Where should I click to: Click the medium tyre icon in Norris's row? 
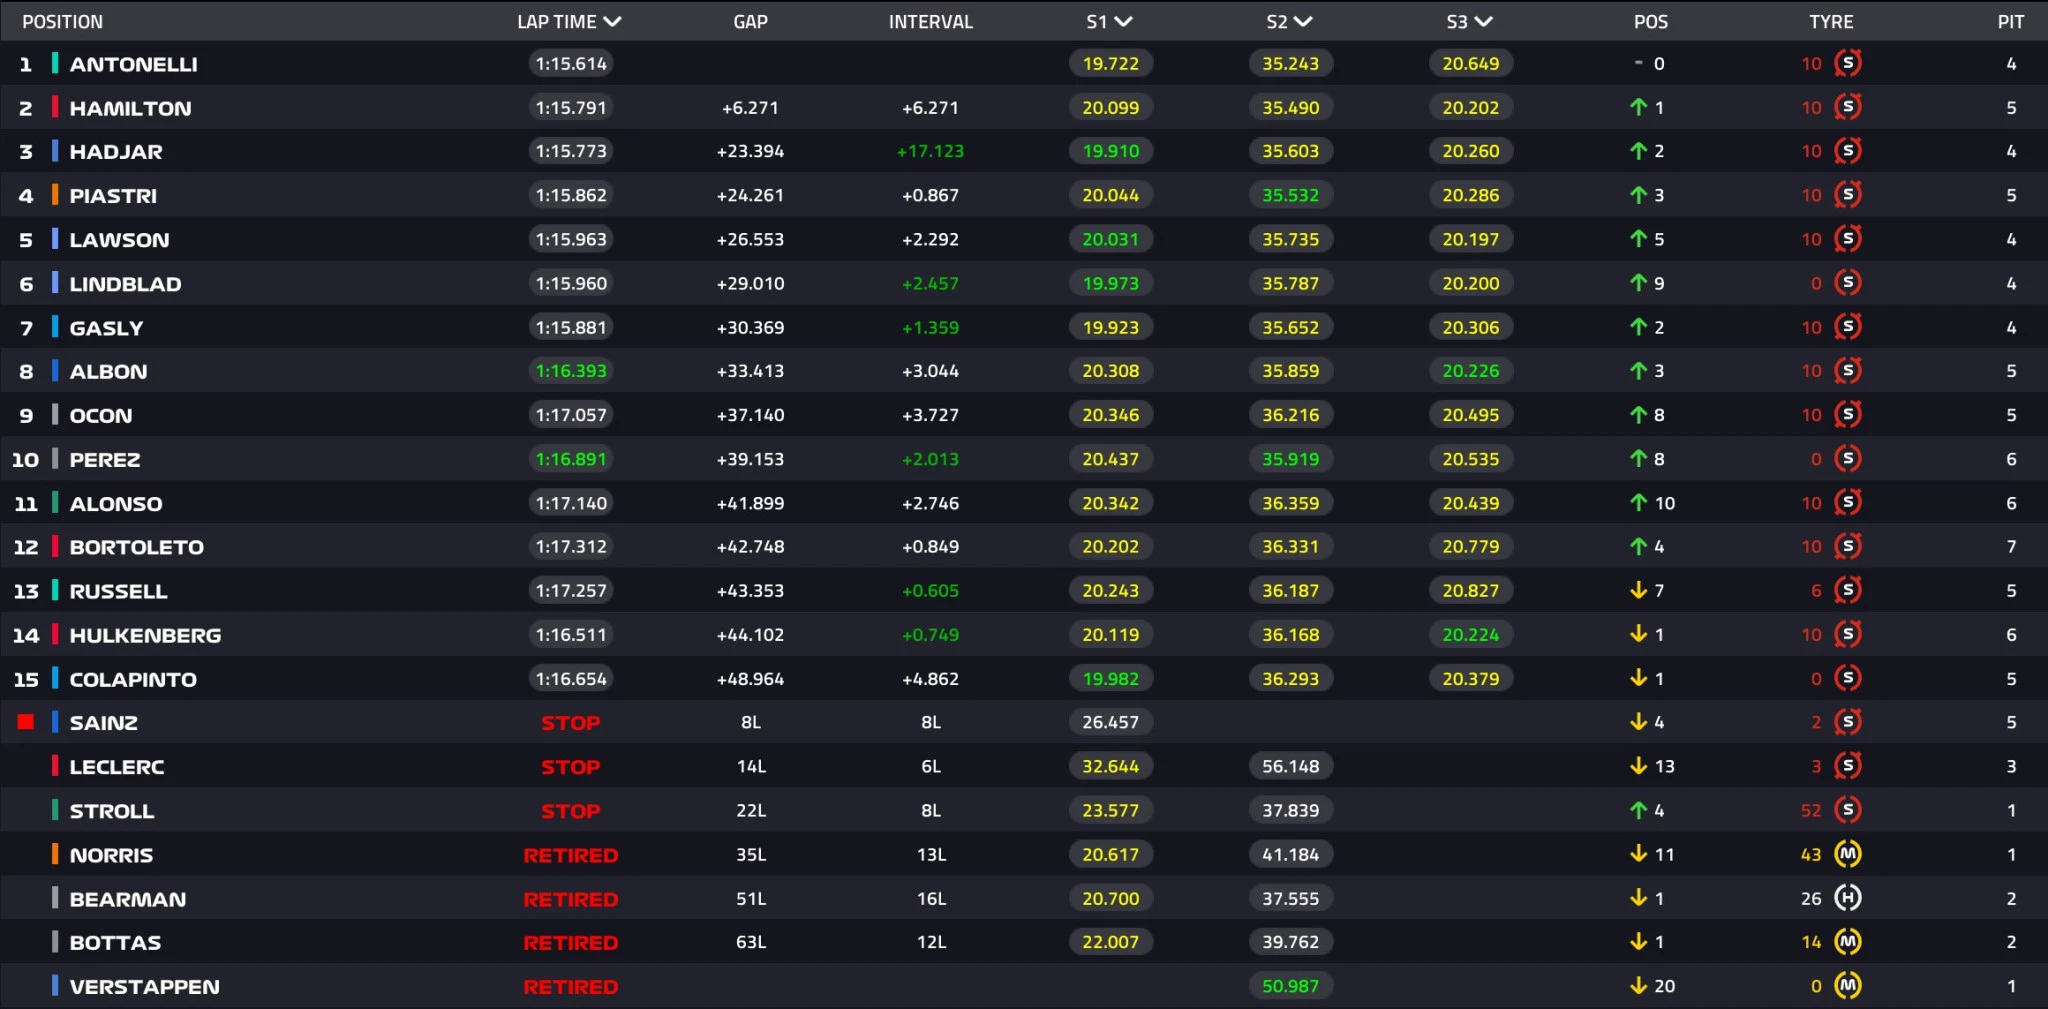[x=1847, y=855]
